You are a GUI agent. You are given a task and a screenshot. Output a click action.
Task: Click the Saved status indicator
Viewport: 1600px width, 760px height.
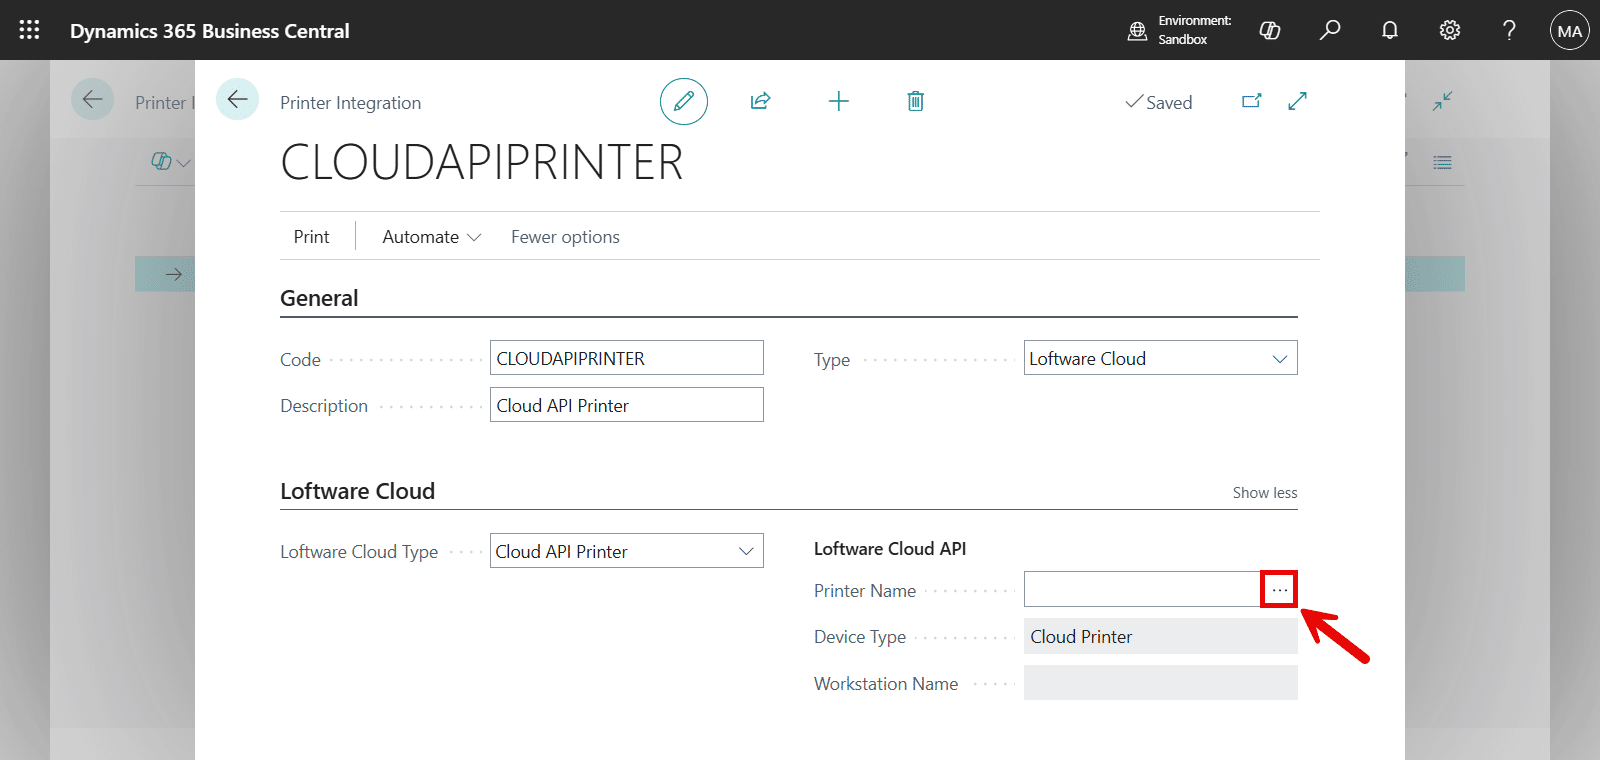click(1159, 102)
